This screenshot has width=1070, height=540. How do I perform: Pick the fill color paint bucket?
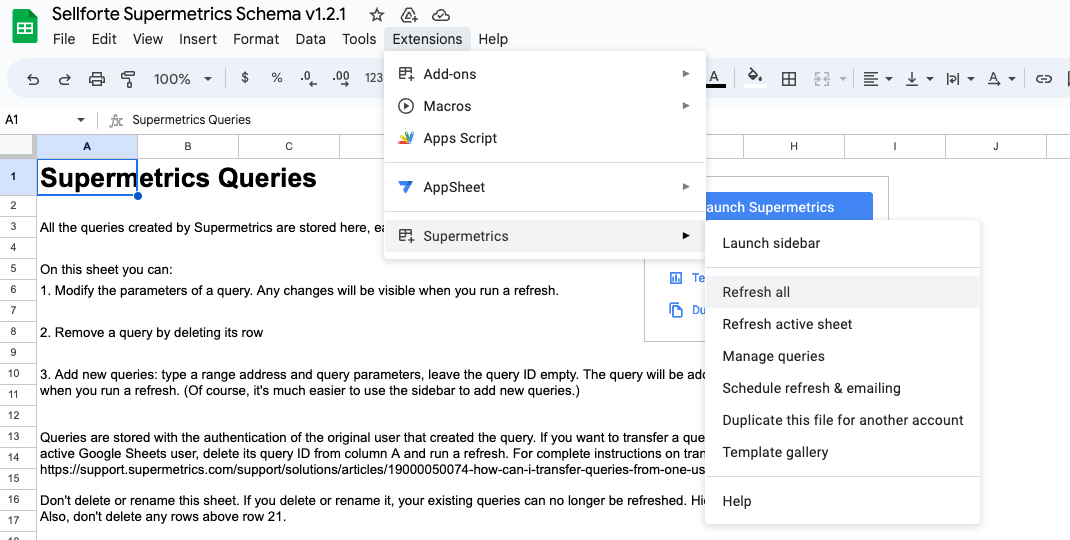(x=755, y=79)
